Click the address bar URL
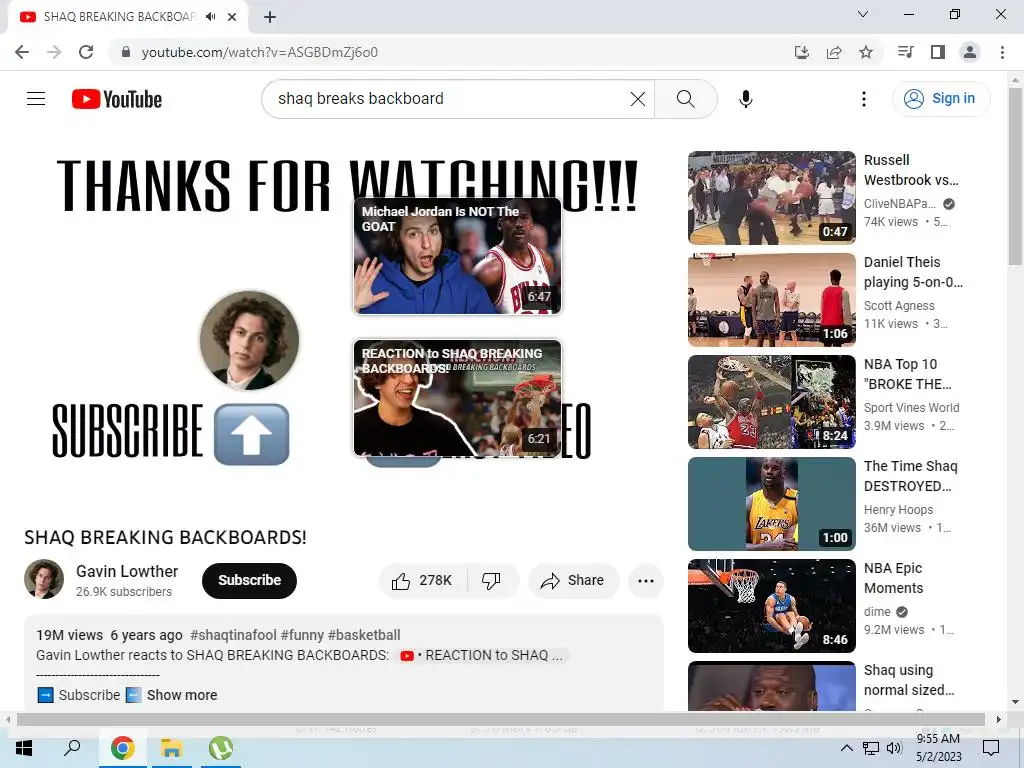1024x768 pixels. point(259,52)
